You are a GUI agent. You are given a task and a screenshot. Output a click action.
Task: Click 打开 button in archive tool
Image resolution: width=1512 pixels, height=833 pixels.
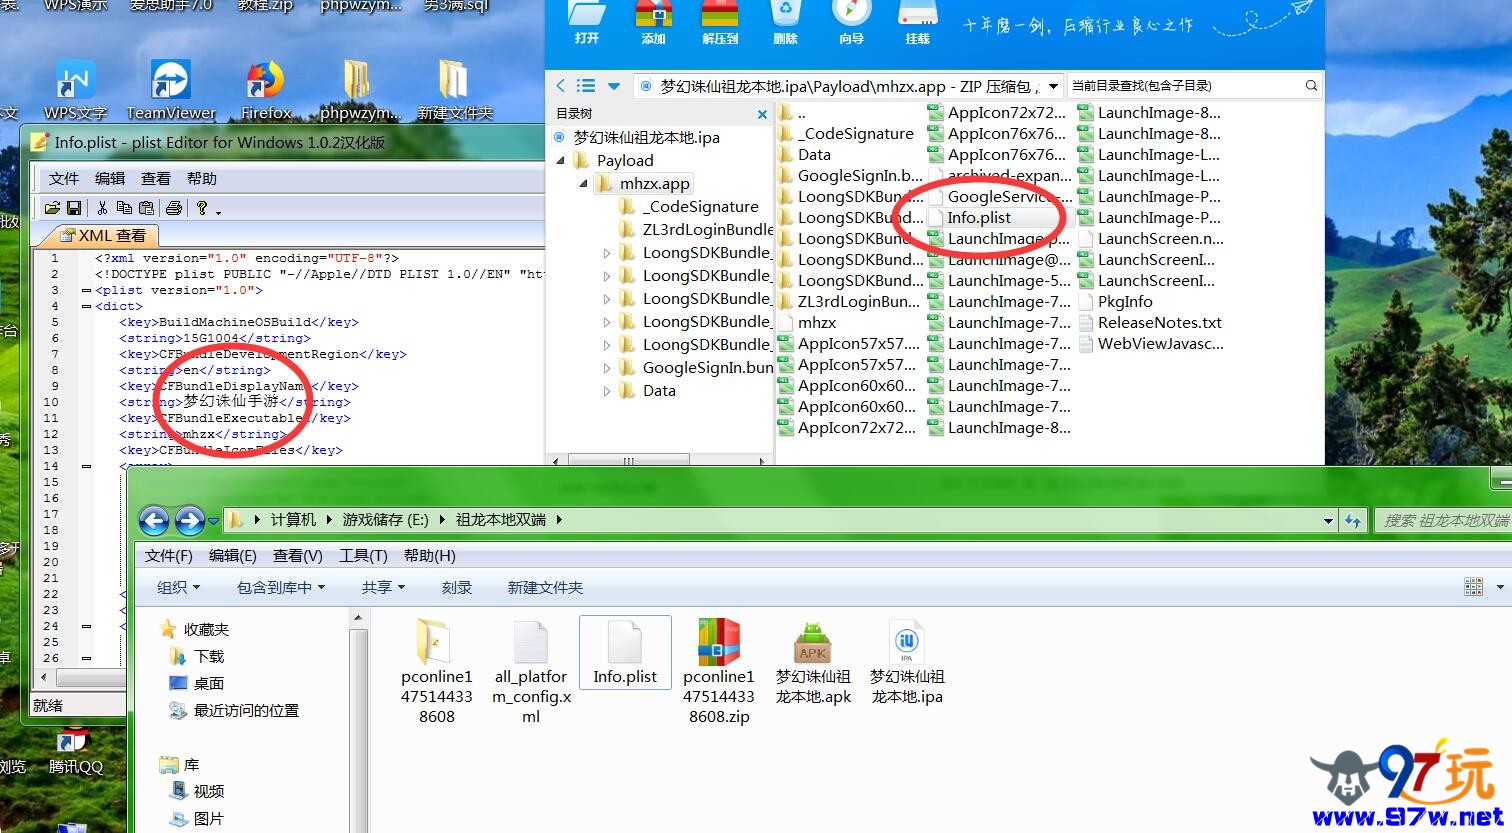pyautogui.click(x=587, y=24)
